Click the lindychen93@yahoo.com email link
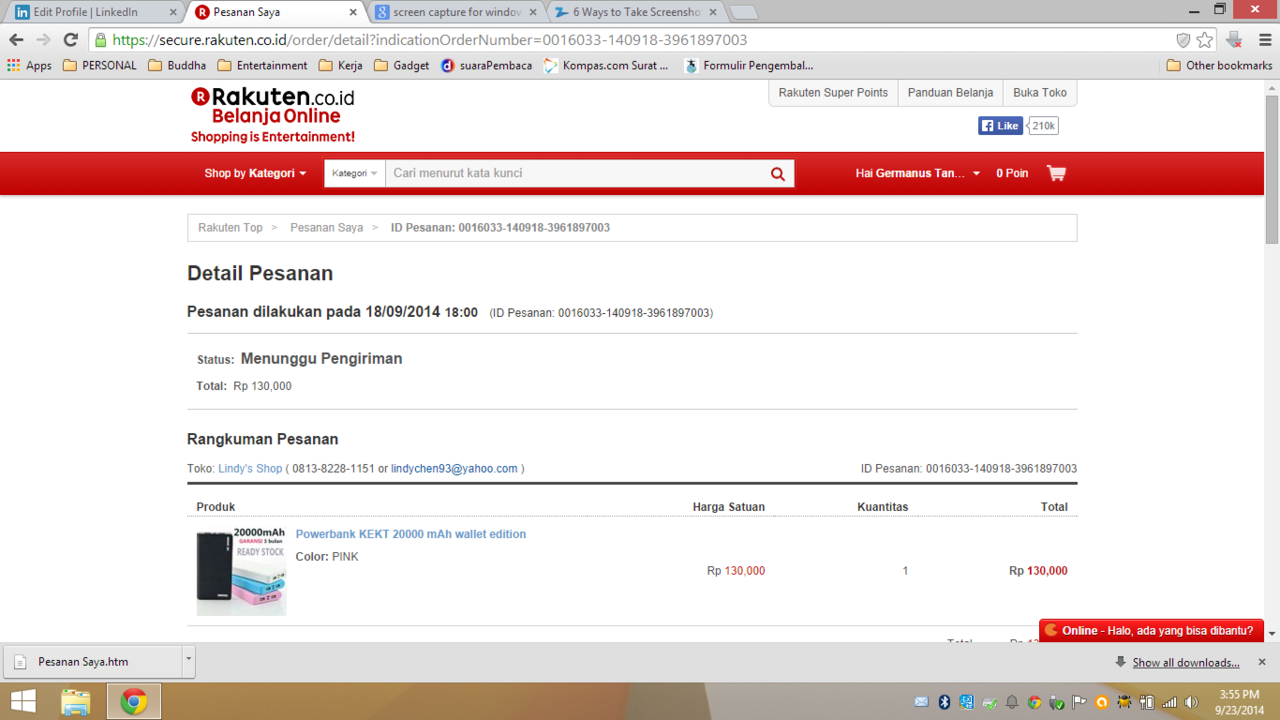 coord(454,468)
